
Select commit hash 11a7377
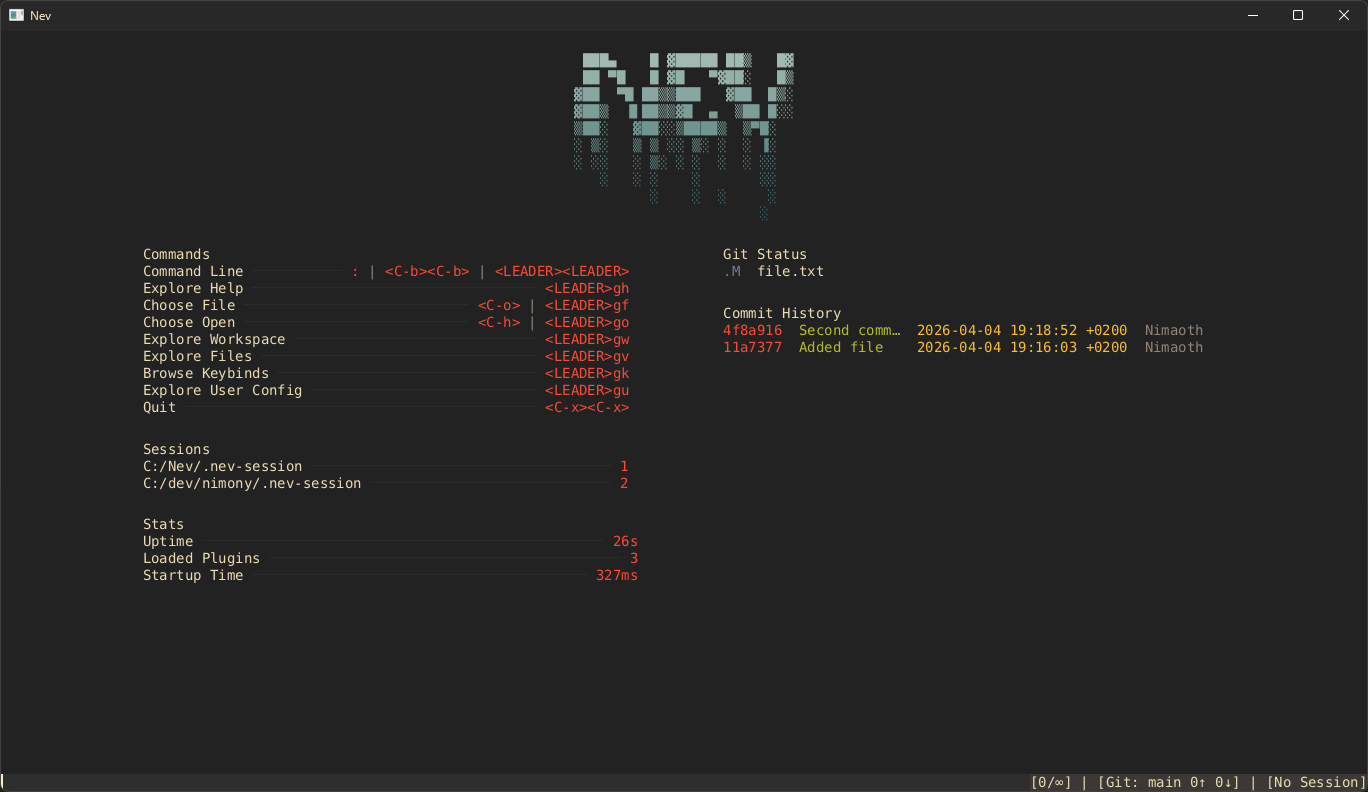tap(753, 347)
